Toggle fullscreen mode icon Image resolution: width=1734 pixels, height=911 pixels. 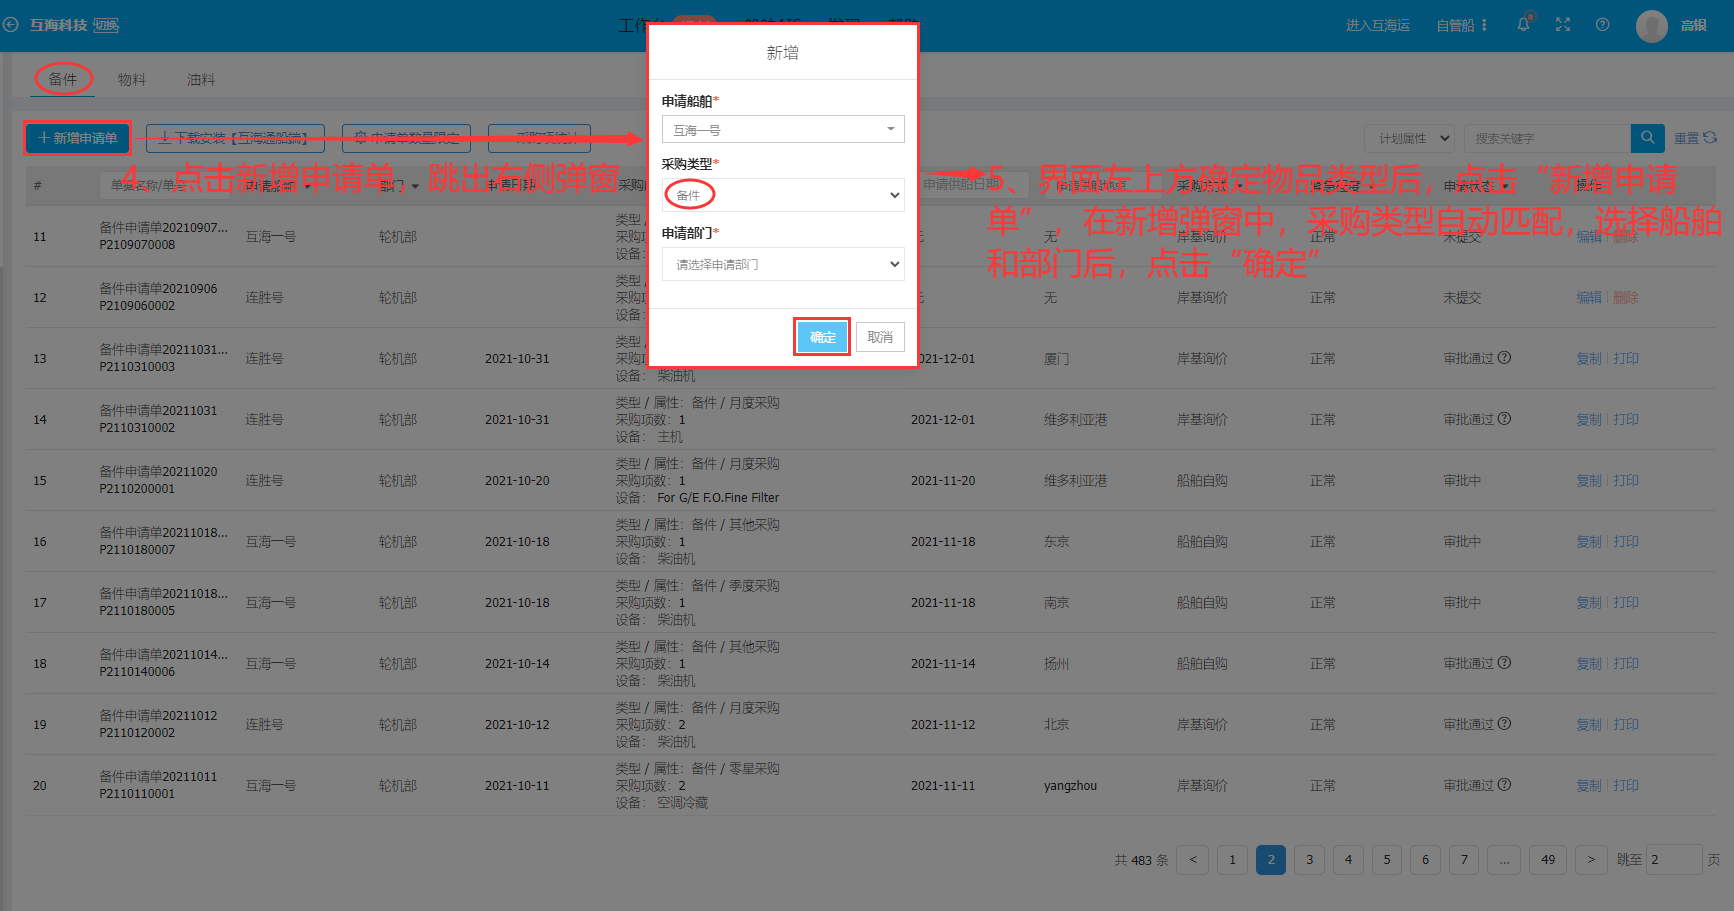click(1563, 25)
